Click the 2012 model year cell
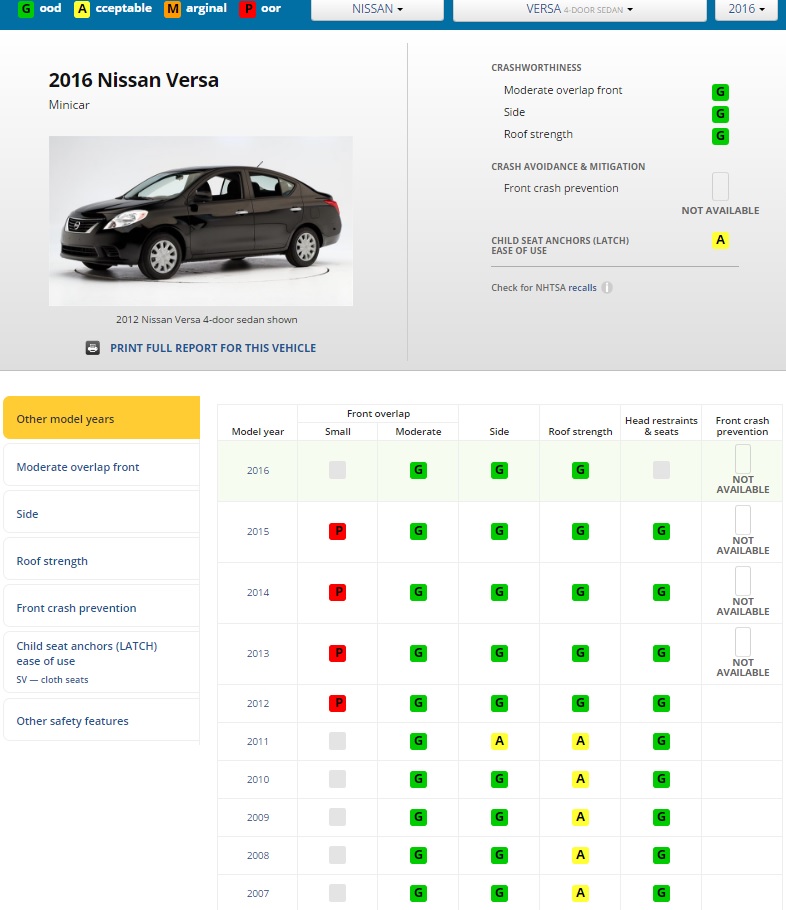This screenshot has width=786, height=910. (258, 703)
